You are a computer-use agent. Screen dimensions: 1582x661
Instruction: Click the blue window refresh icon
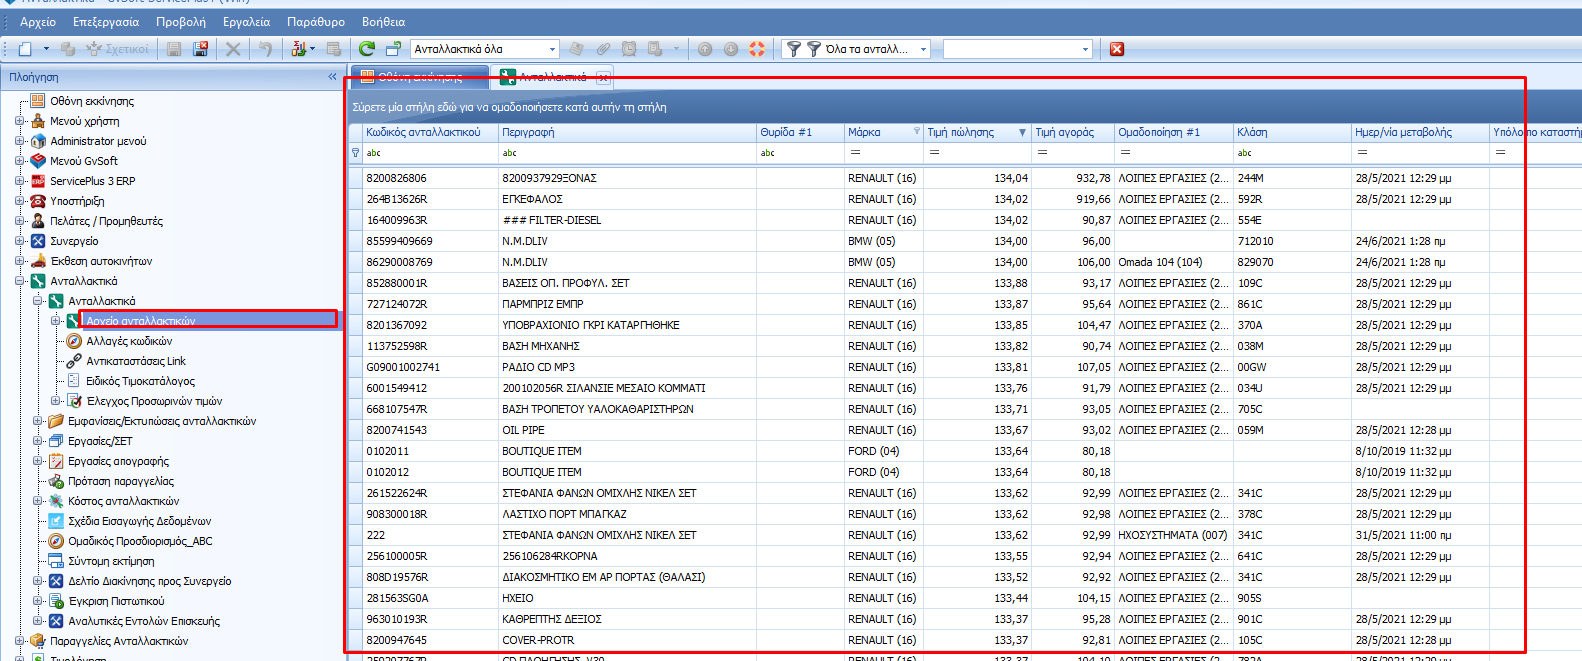click(393, 49)
